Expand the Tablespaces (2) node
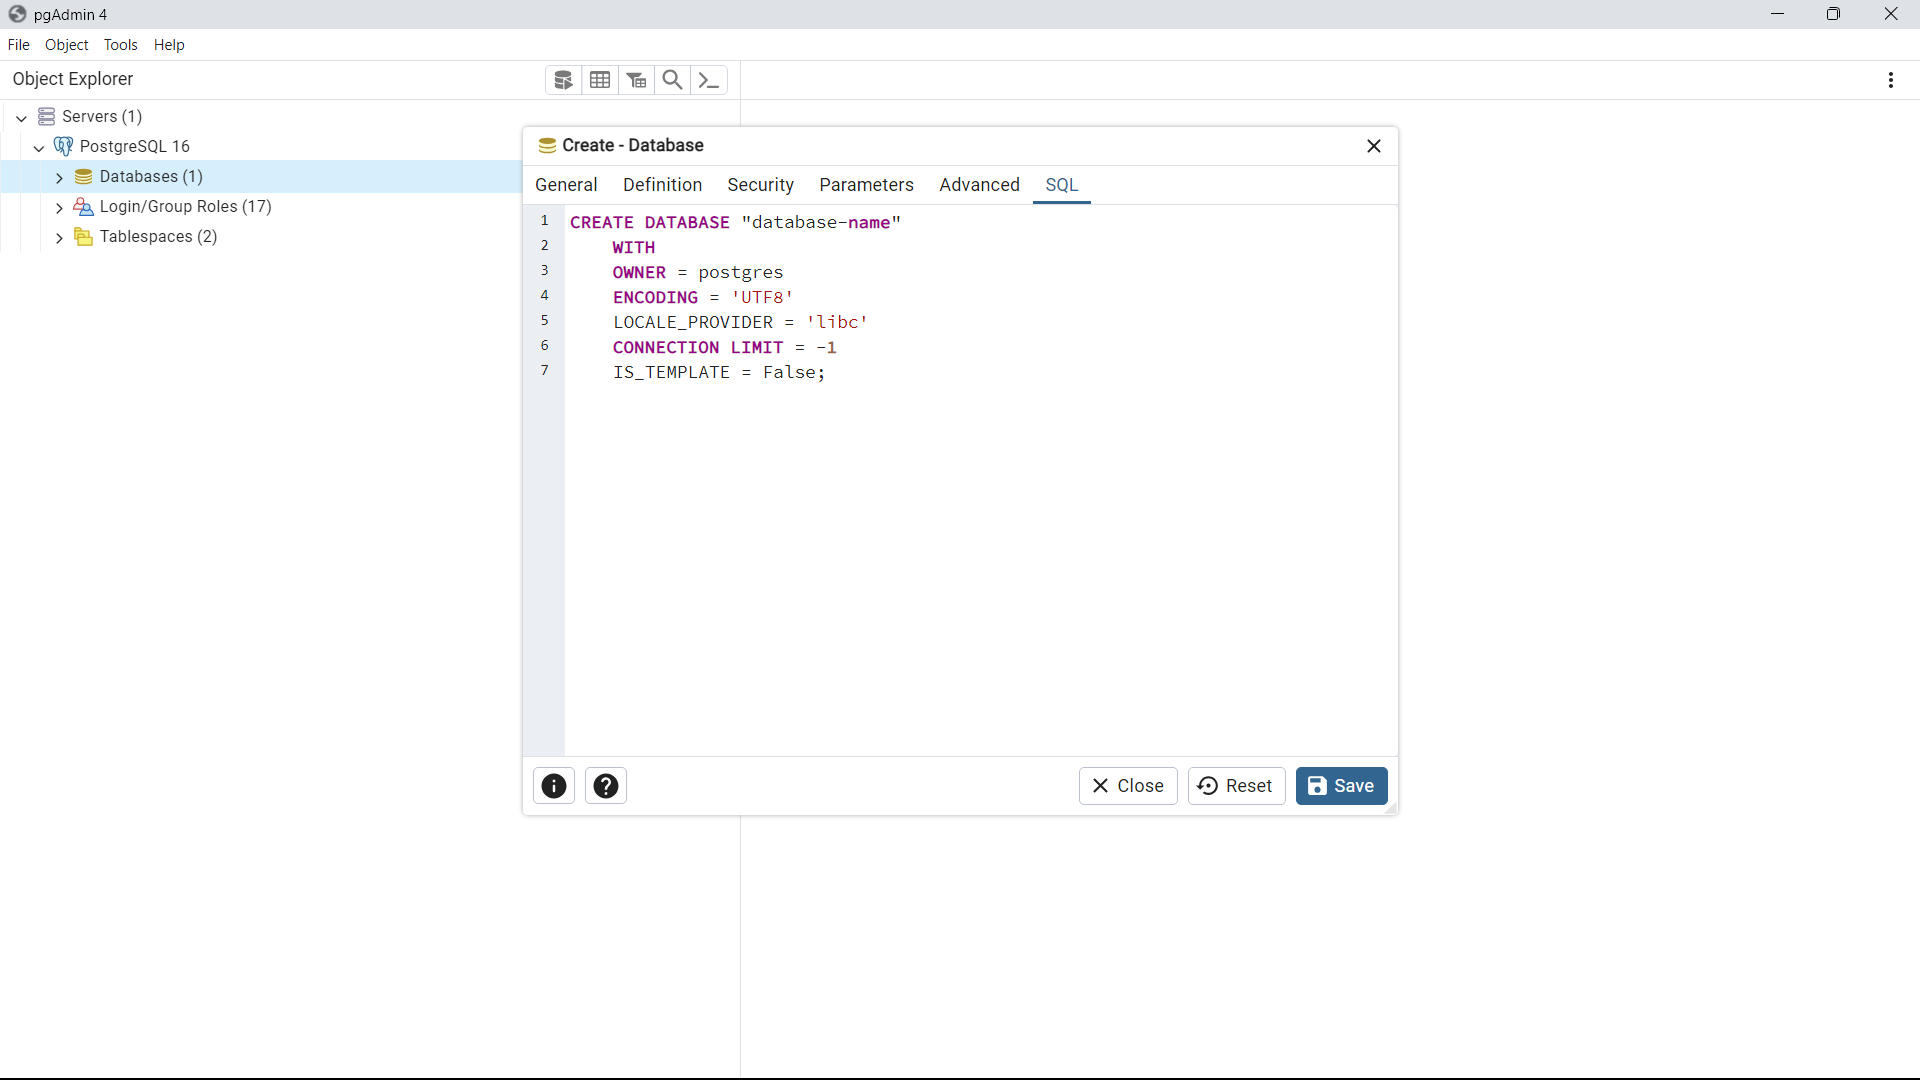The width and height of the screenshot is (1920, 1080). click(x=59, y=238)
